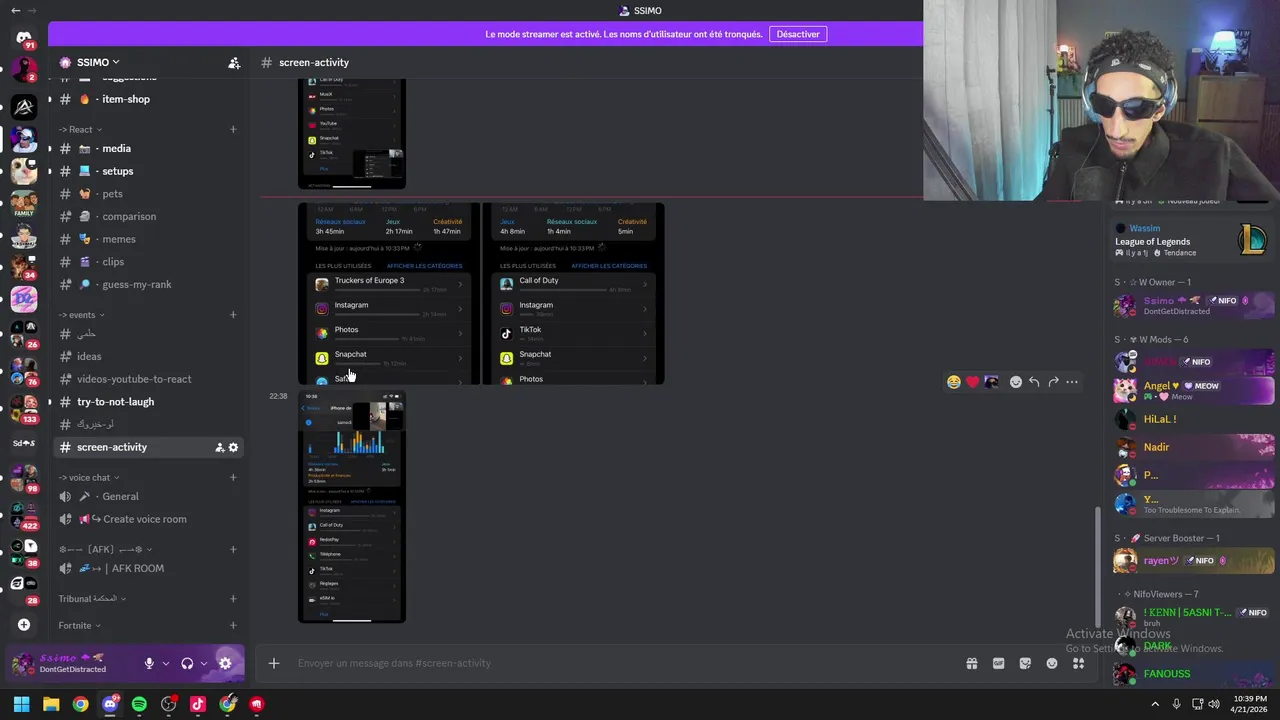The width and height of the screenshot is (1280, 720).
Task: Add channel to voice chat category
Action: click(x=233, y=477)
